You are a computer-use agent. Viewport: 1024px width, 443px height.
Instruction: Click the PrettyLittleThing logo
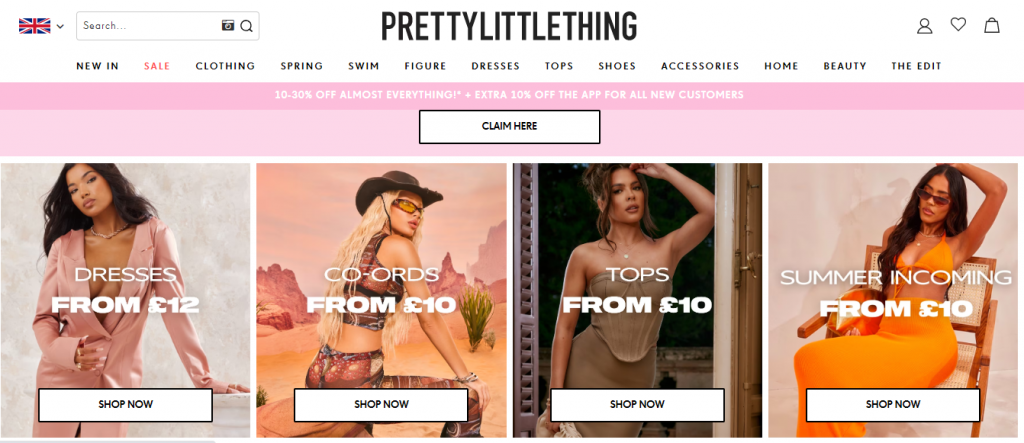[x=509, y=26]
